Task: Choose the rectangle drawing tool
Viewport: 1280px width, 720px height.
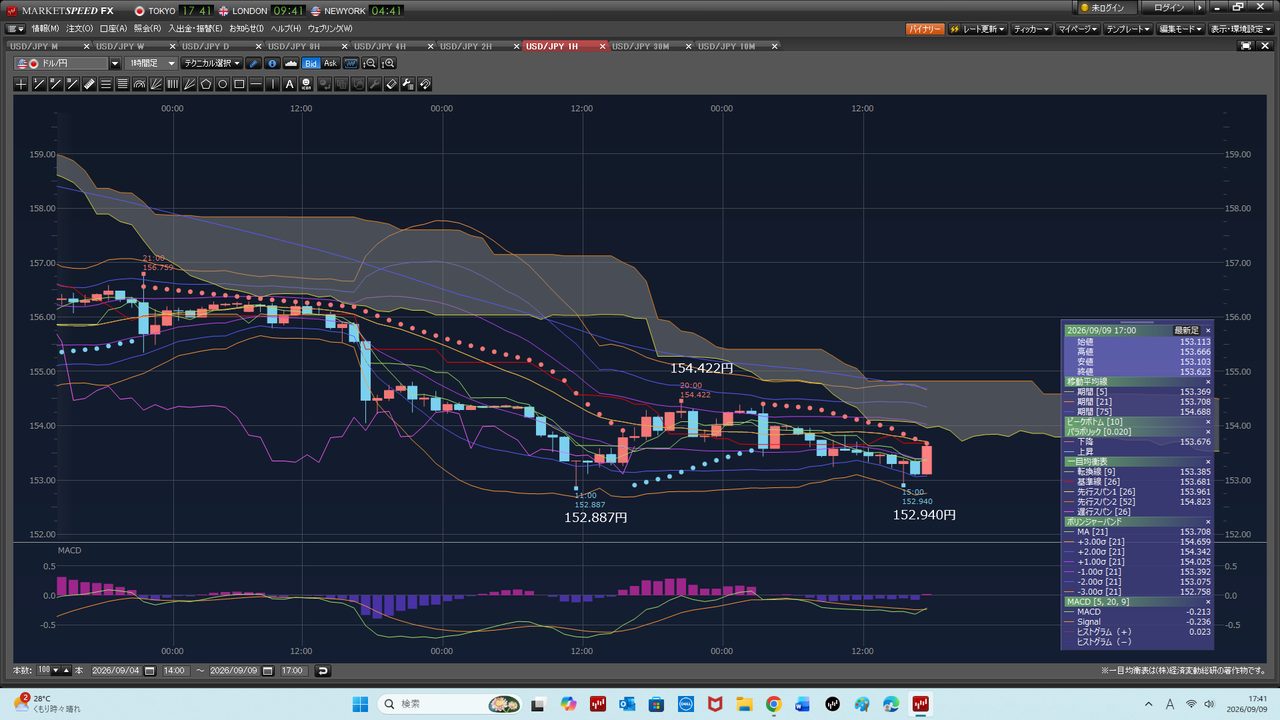Action: (240, 84)
